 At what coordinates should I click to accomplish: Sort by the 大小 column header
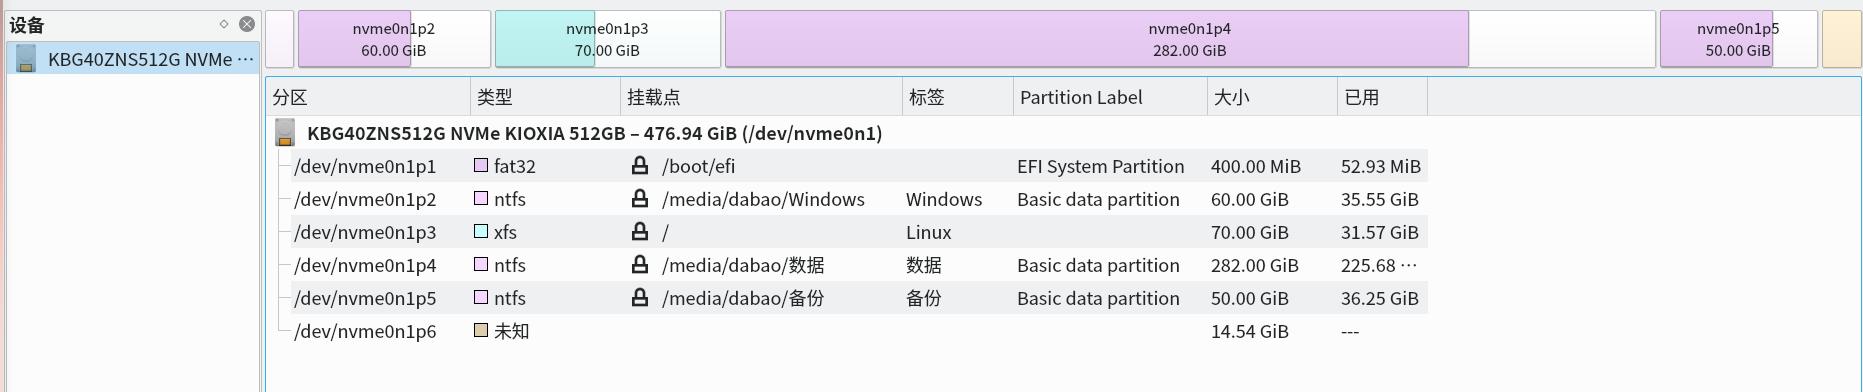click(1272, 97)
